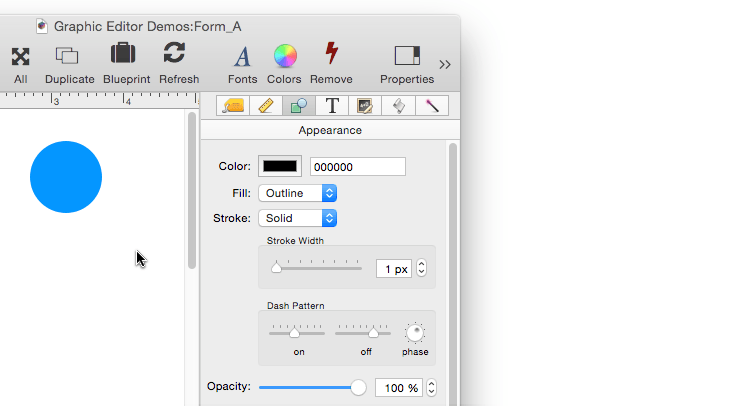Click the document icon in title bar
The image size is (756, 406).
coord(42,26)
